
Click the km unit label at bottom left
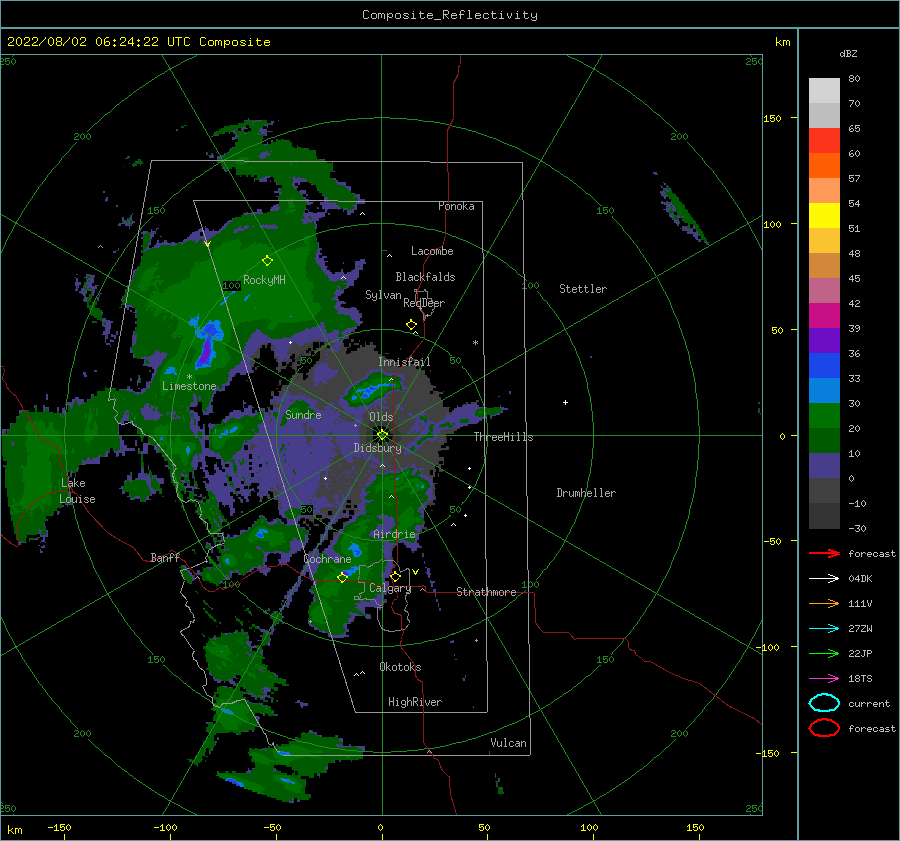[14, 830]
